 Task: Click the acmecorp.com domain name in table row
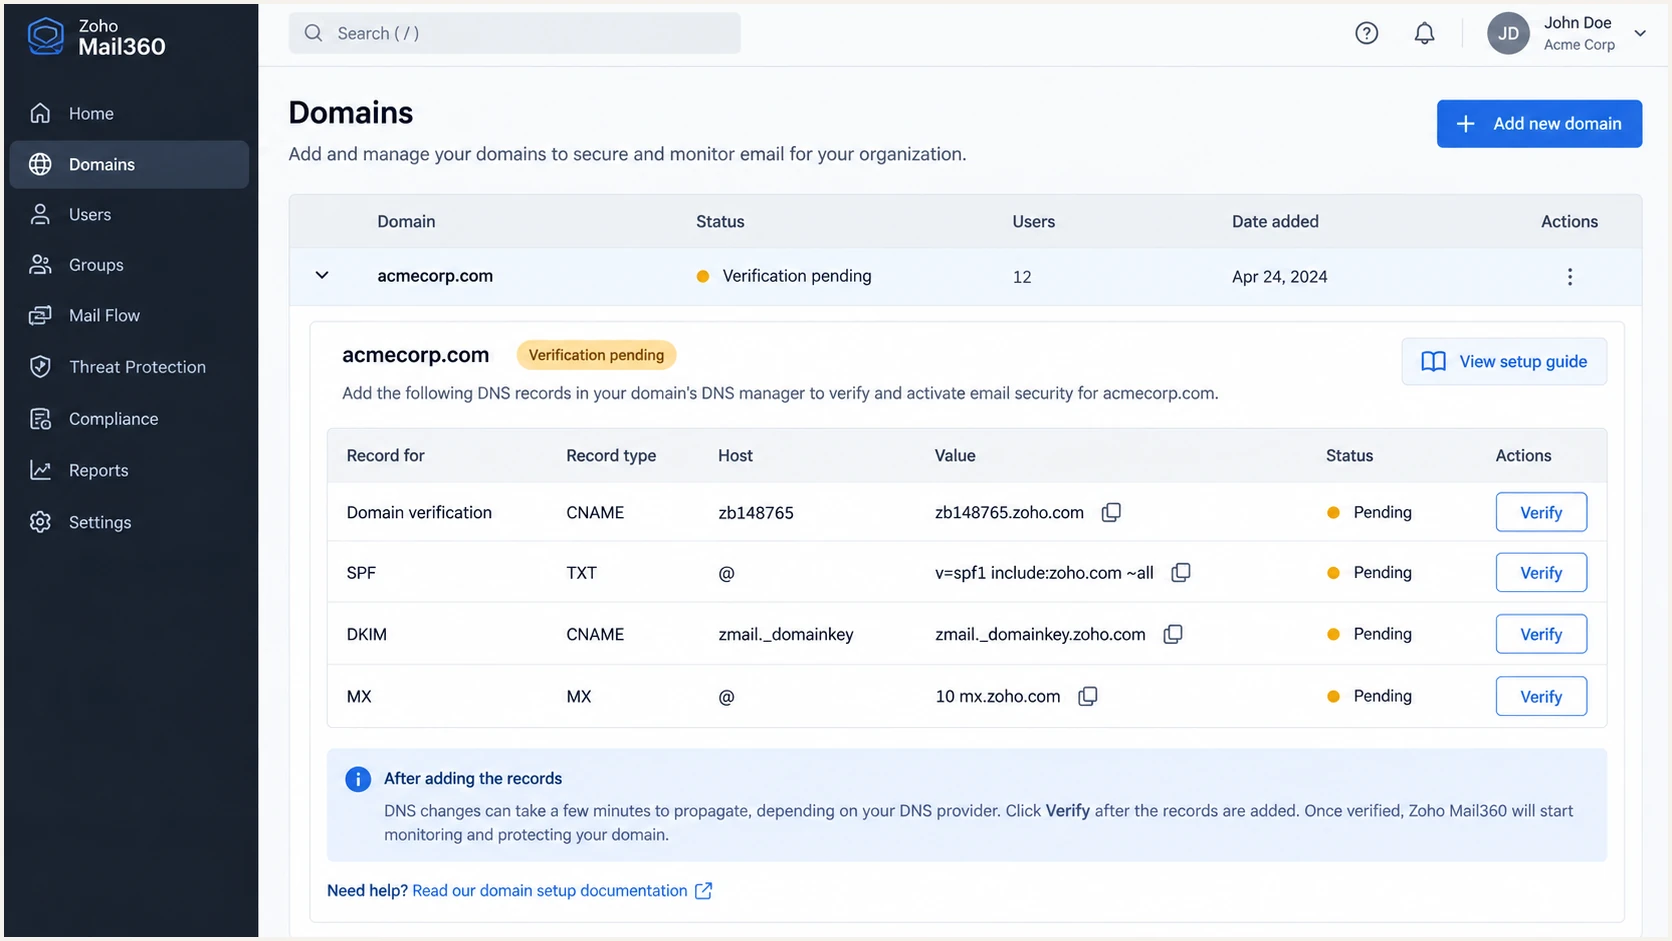435,276
